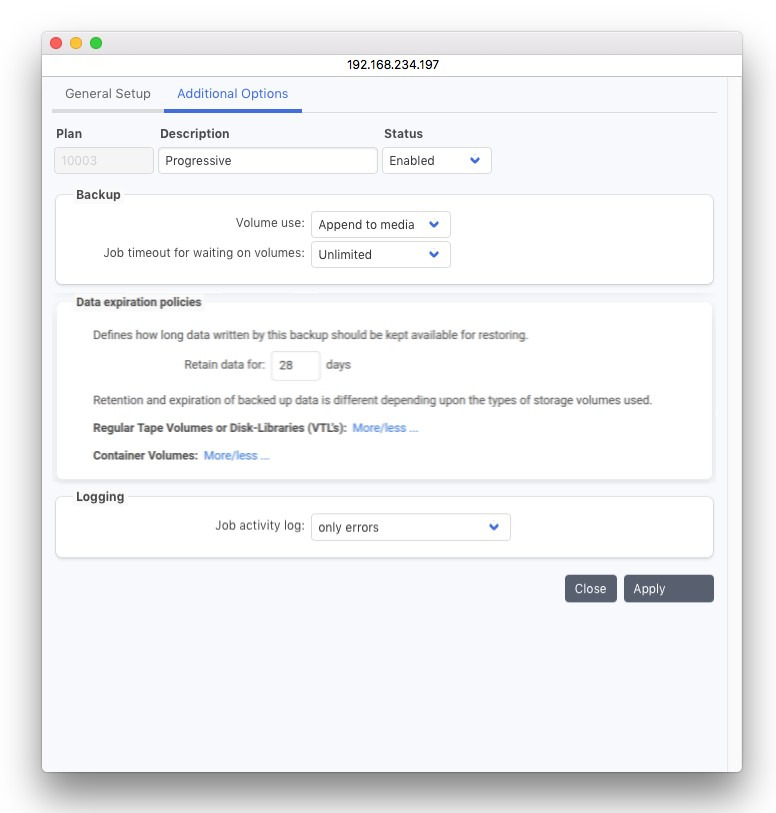
Task: Maximize window with the green button
Action: point(96,43)
